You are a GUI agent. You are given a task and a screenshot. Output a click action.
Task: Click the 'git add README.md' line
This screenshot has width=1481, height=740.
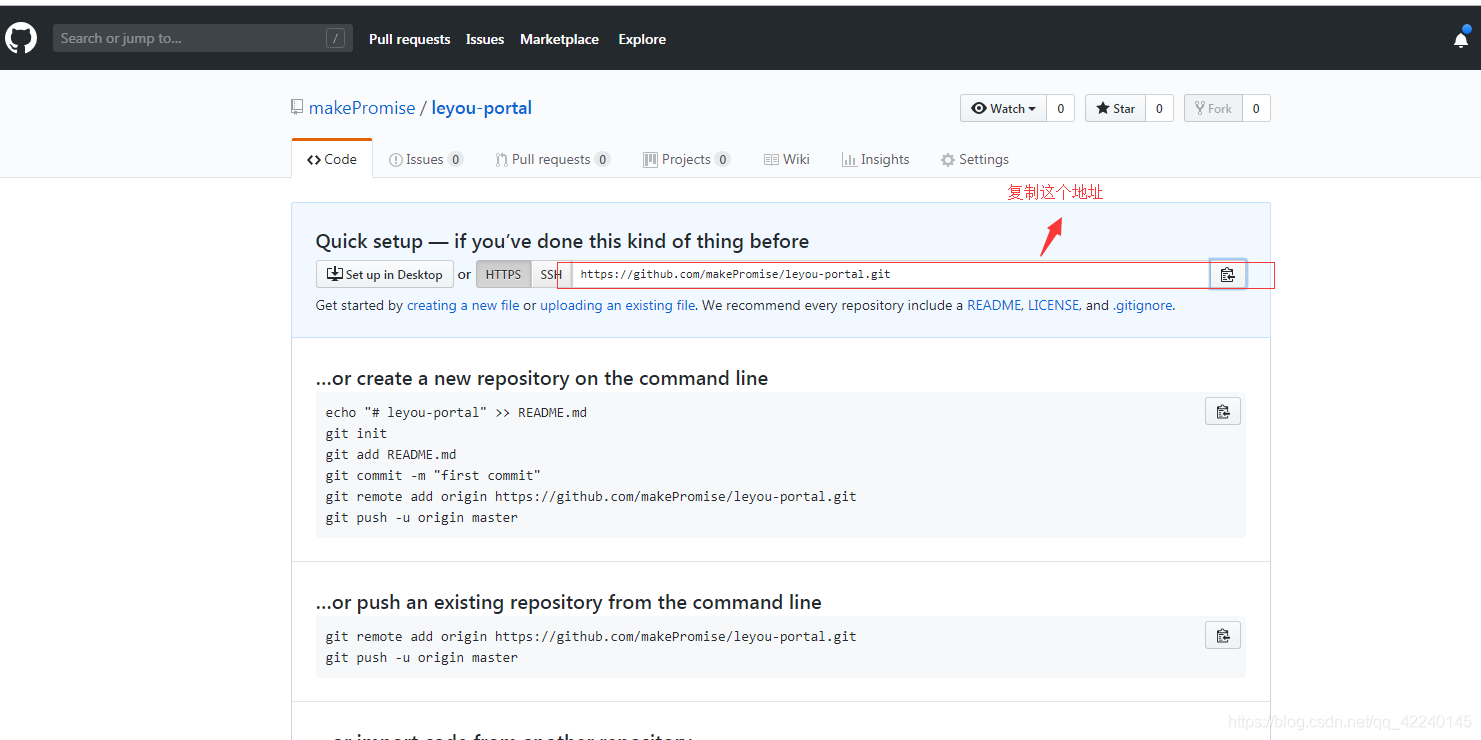[x=391, y=454]
